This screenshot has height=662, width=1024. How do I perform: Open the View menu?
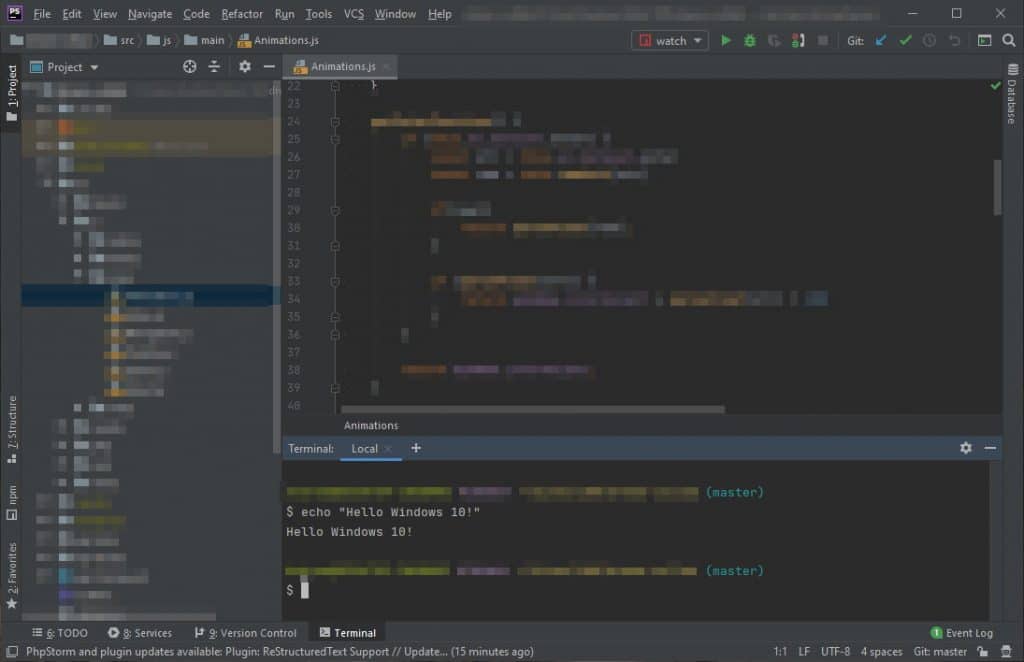coord(104,14)
